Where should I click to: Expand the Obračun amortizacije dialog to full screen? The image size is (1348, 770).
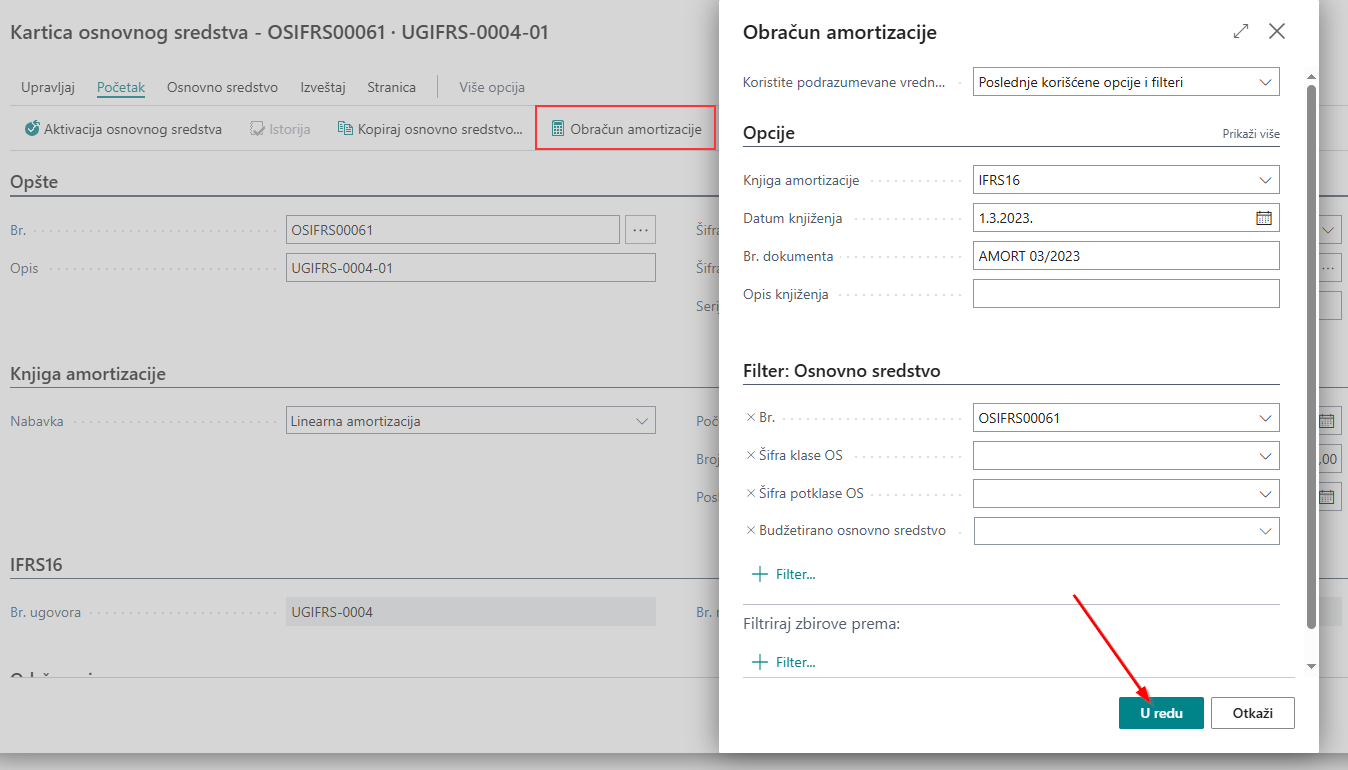coord(1241,31)
